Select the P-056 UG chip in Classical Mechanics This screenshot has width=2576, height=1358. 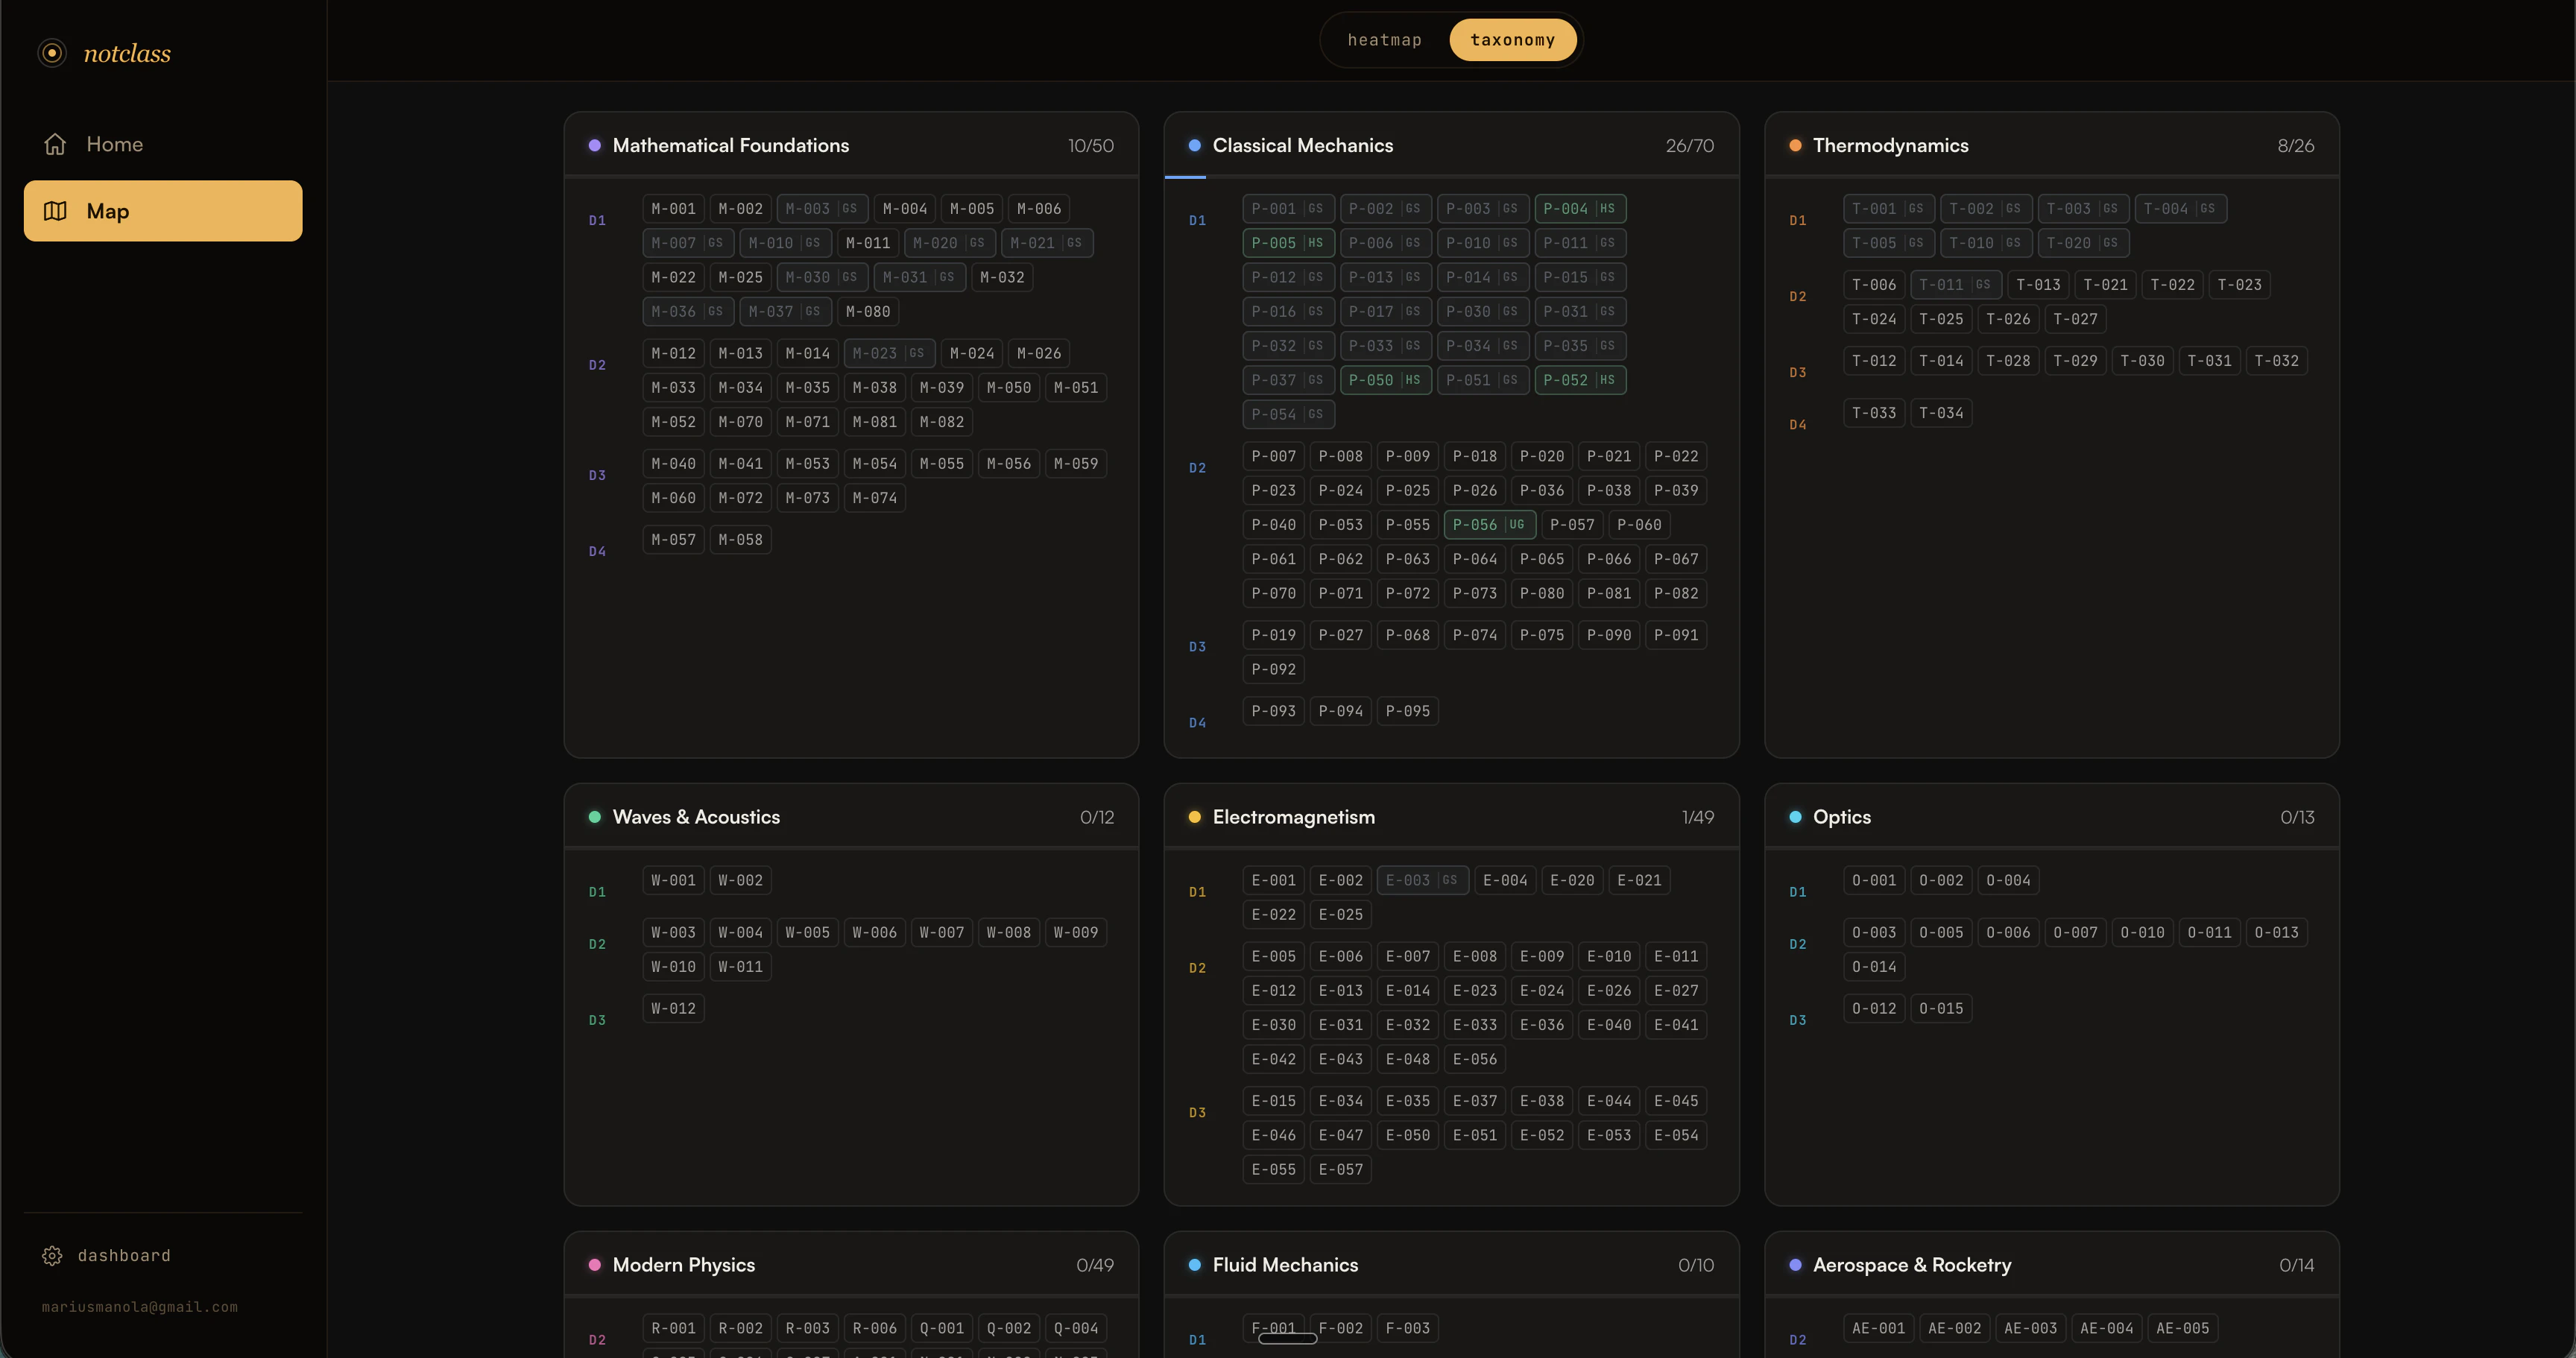click(x=1489, y=524)
